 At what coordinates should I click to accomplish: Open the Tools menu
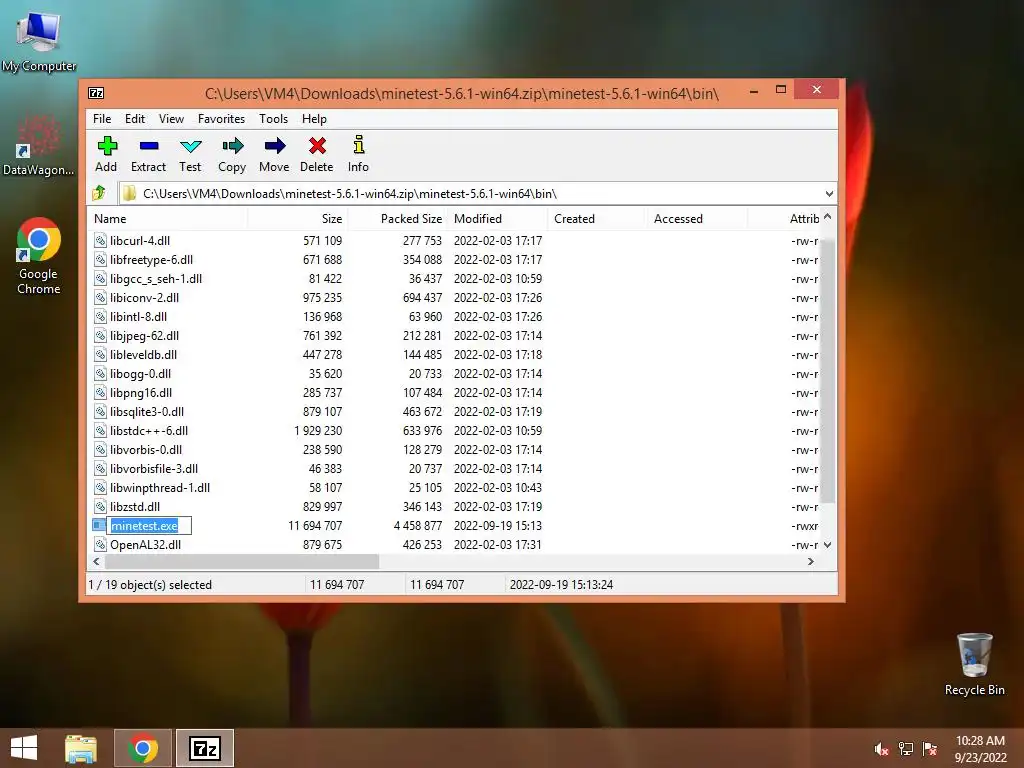[273, 119]
